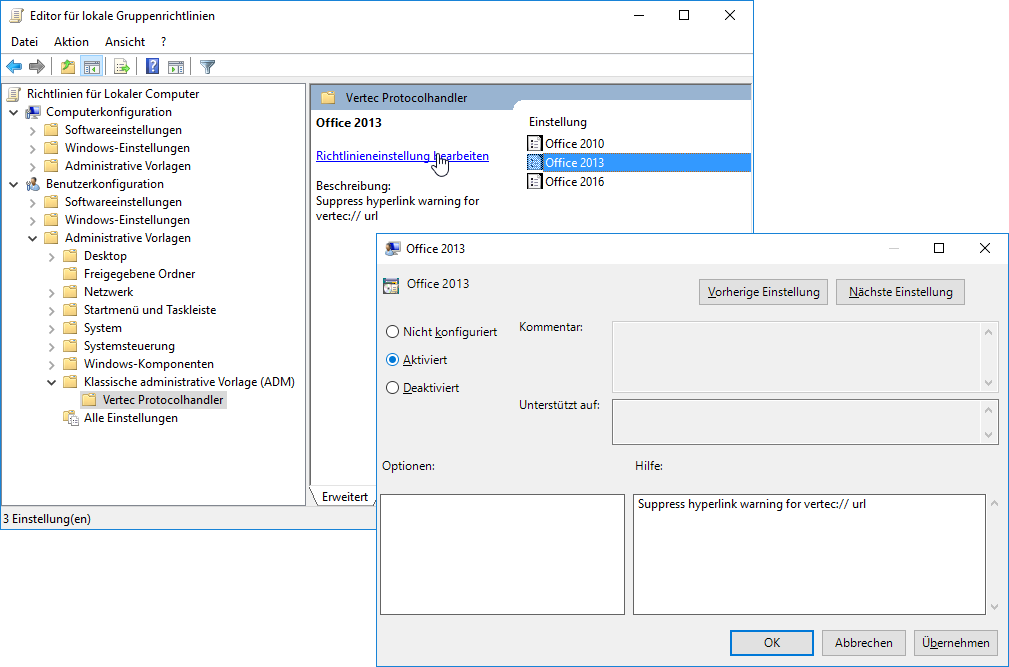Select the 'Aktiviert' radio option
Viewport: 1009px width, 667px height.
pos(393,360)
